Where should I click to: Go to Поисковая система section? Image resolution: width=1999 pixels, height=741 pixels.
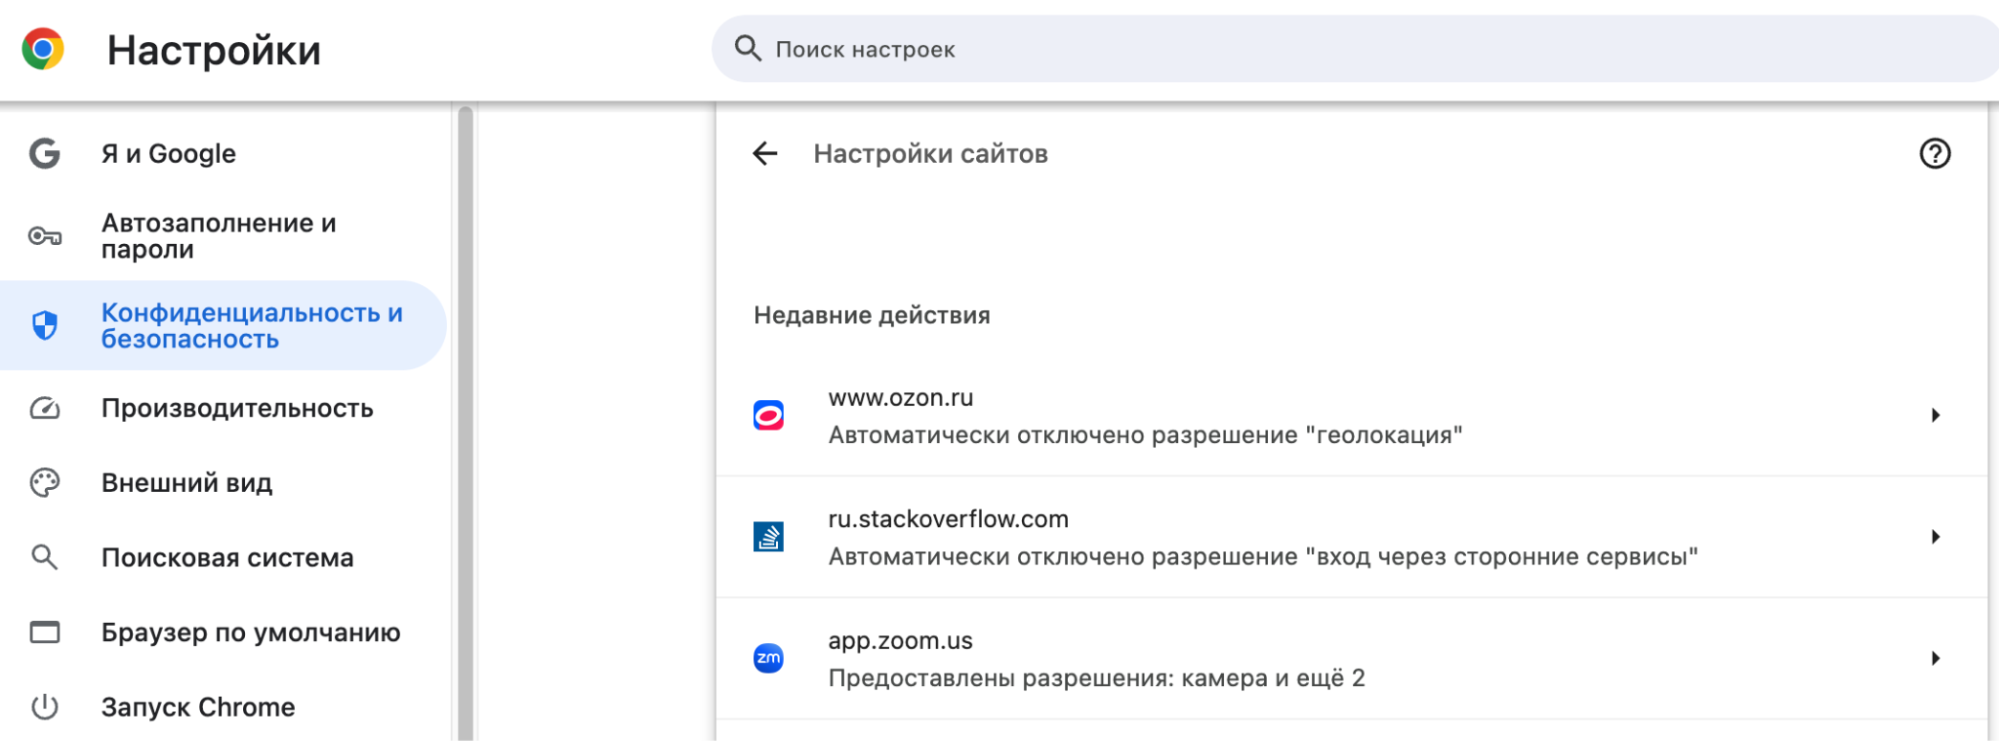tap(227, 557)
